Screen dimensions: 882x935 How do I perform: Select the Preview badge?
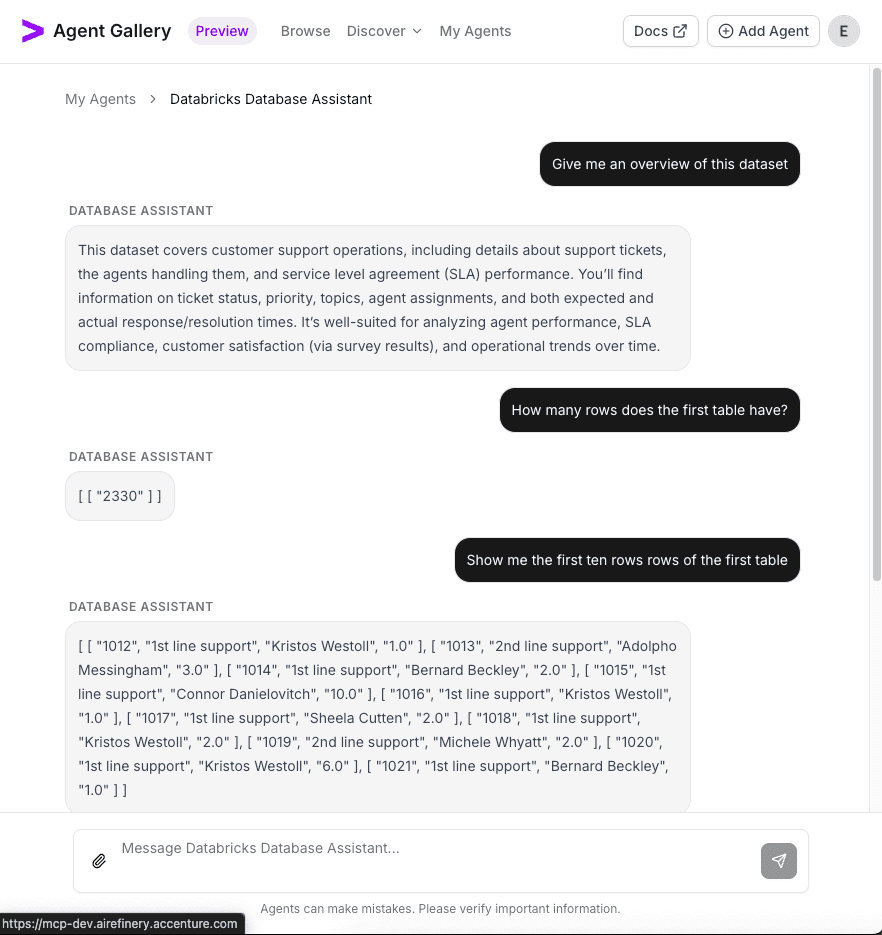pyautogui.click(x=222, y=31)
